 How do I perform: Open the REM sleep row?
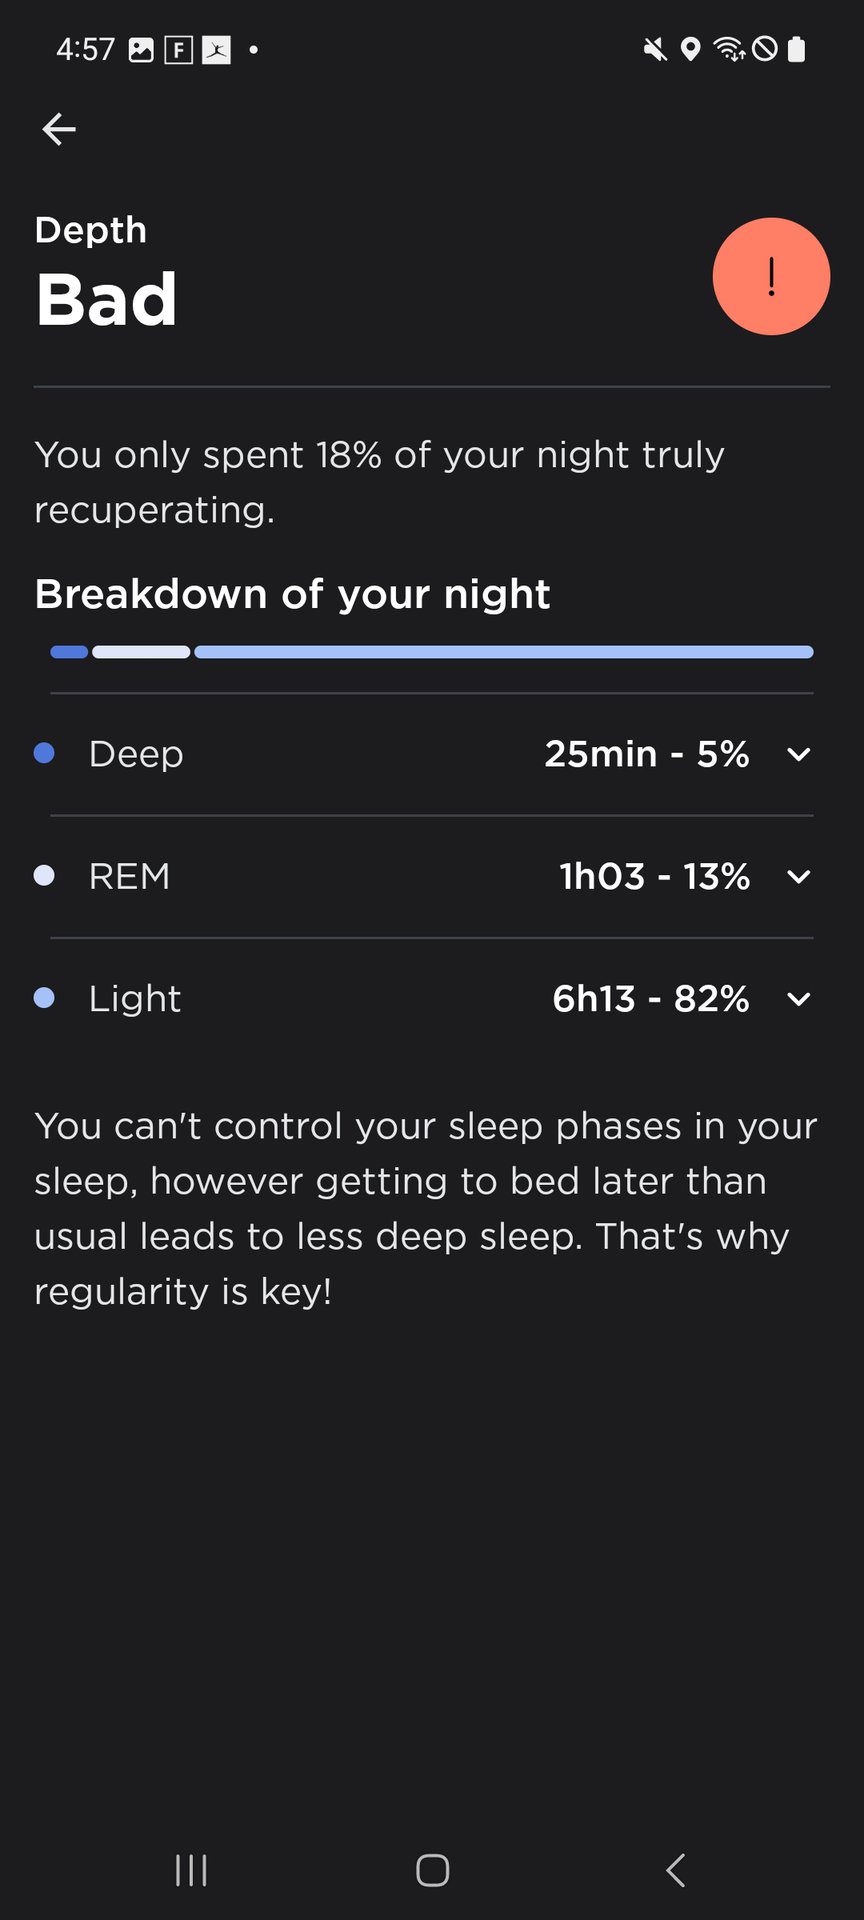(400, 877)
